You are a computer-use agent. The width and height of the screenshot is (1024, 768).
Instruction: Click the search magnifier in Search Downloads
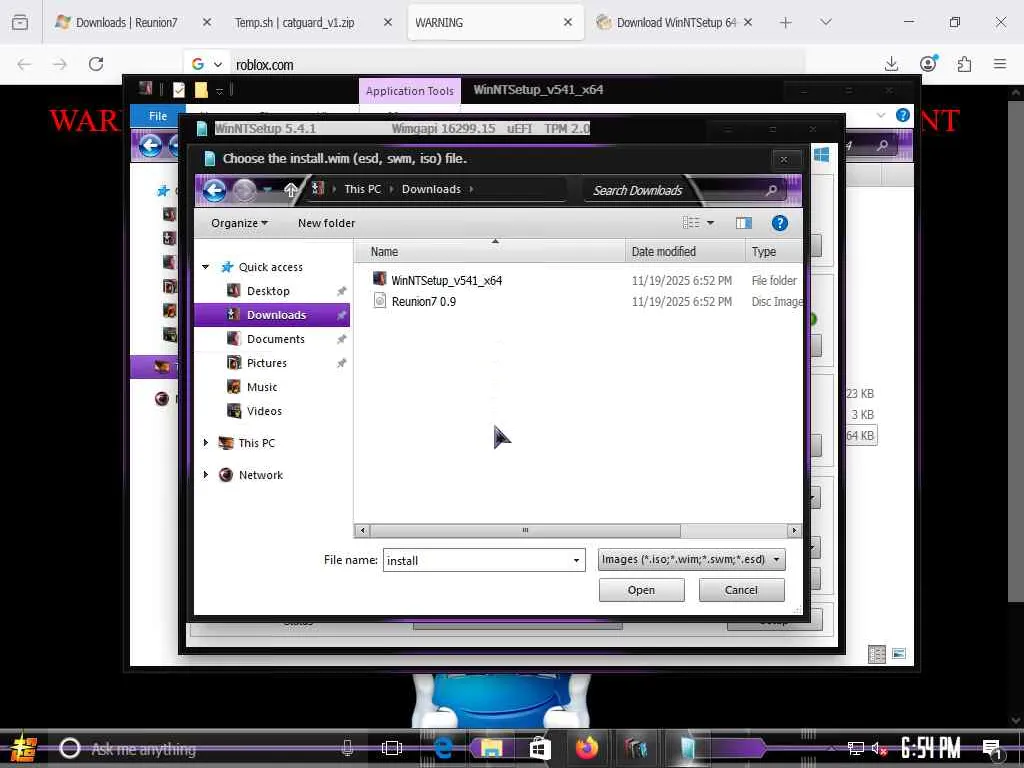[771, 190]
